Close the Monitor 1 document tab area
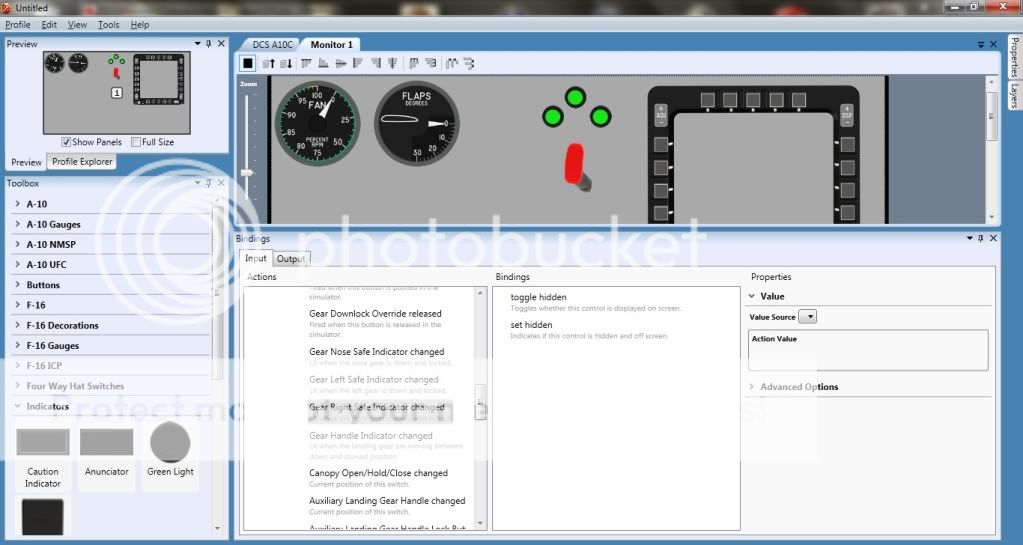This screenshot has width=1023, height=545. point(993,44)
